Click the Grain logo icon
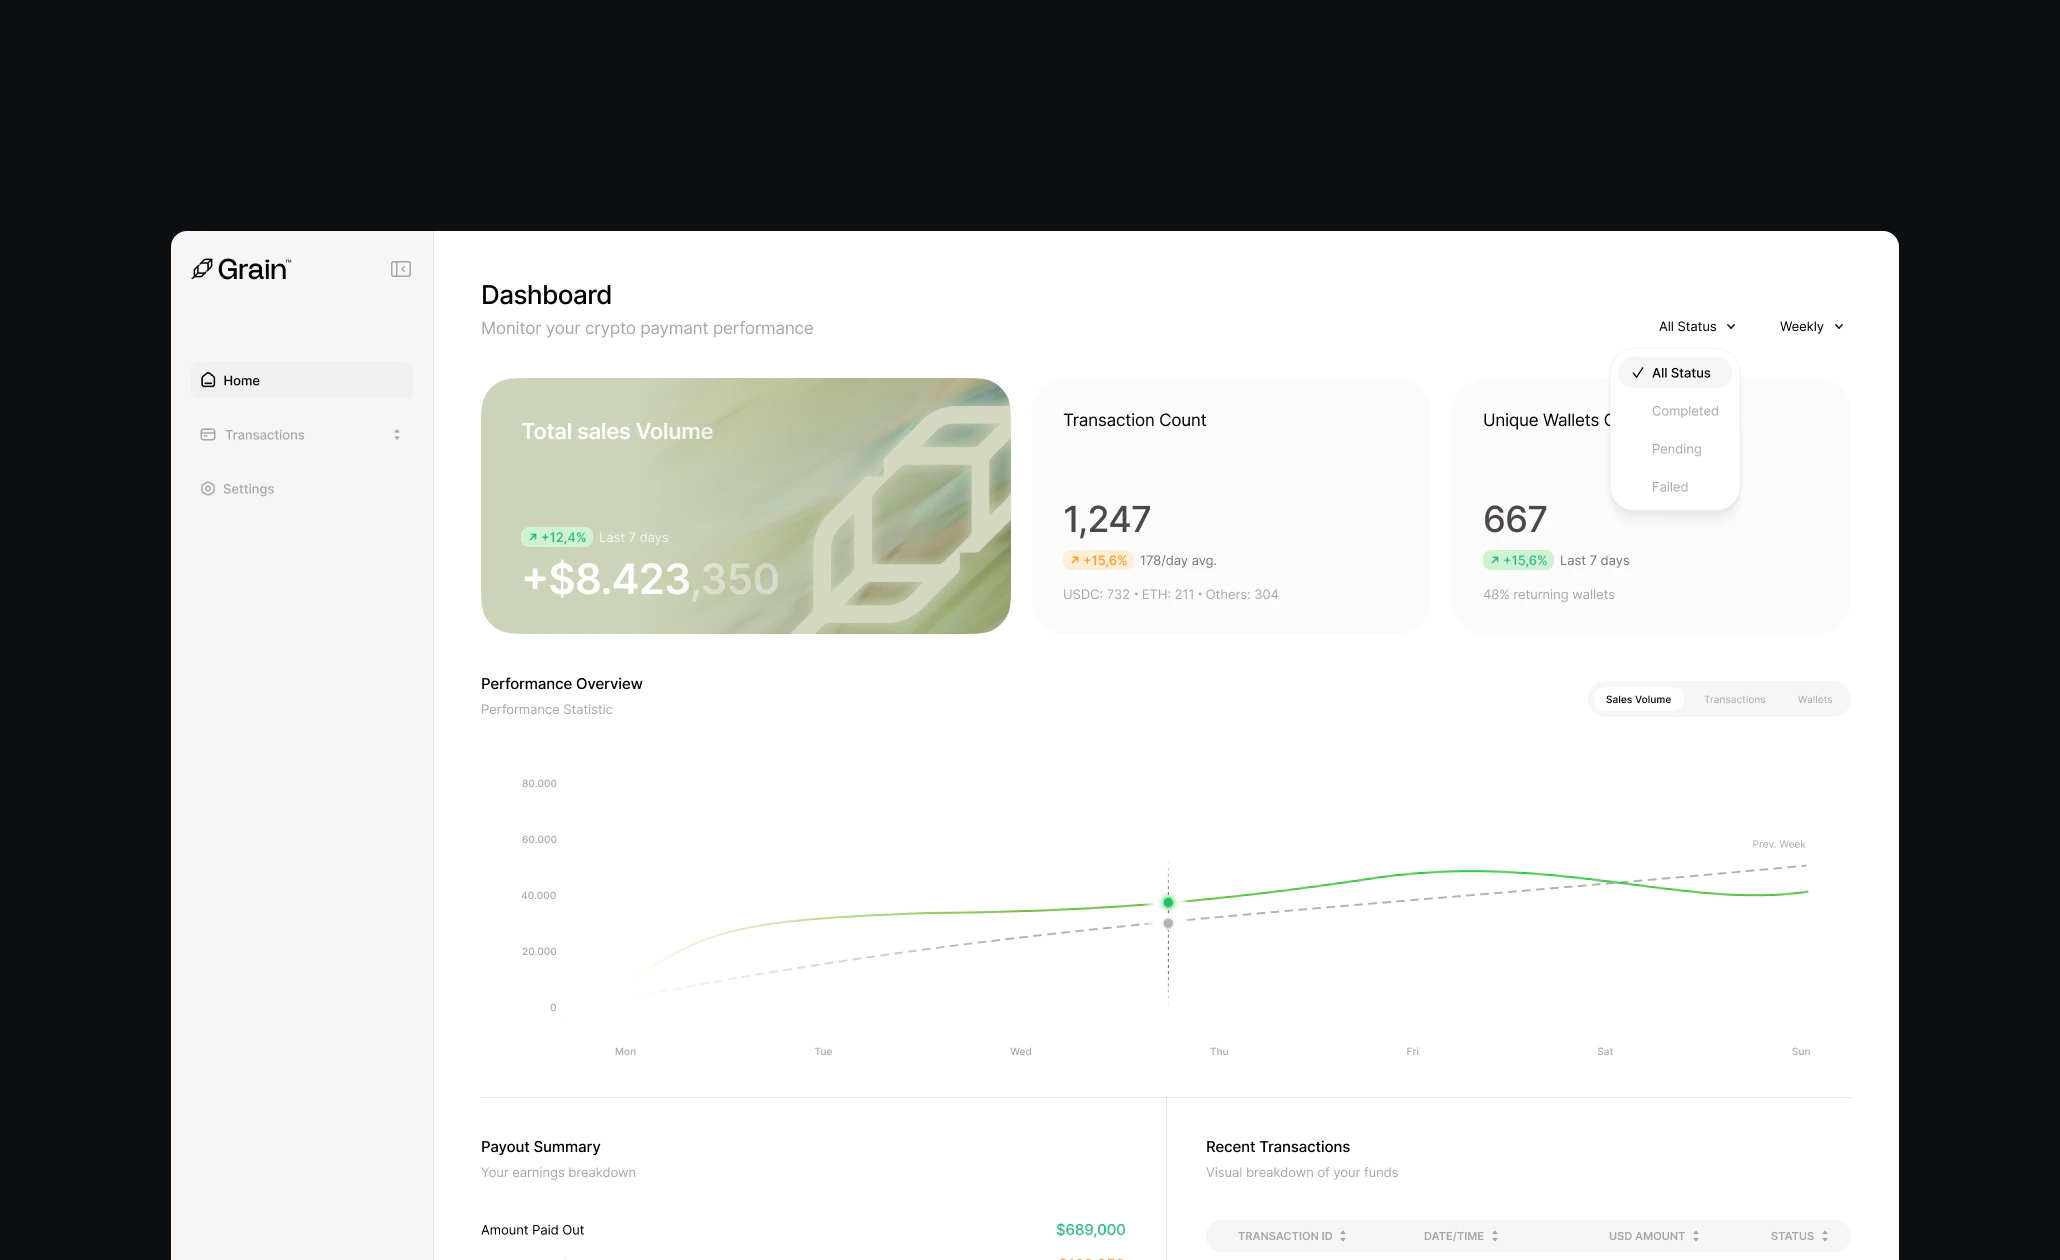 tap(202, 268)
